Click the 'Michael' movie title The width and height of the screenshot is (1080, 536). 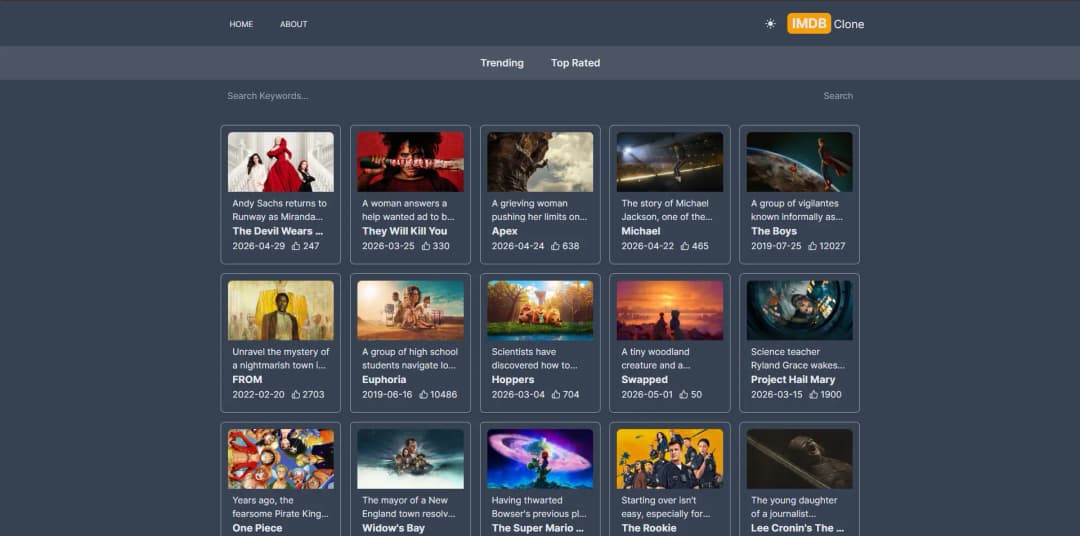pos(641,231)
